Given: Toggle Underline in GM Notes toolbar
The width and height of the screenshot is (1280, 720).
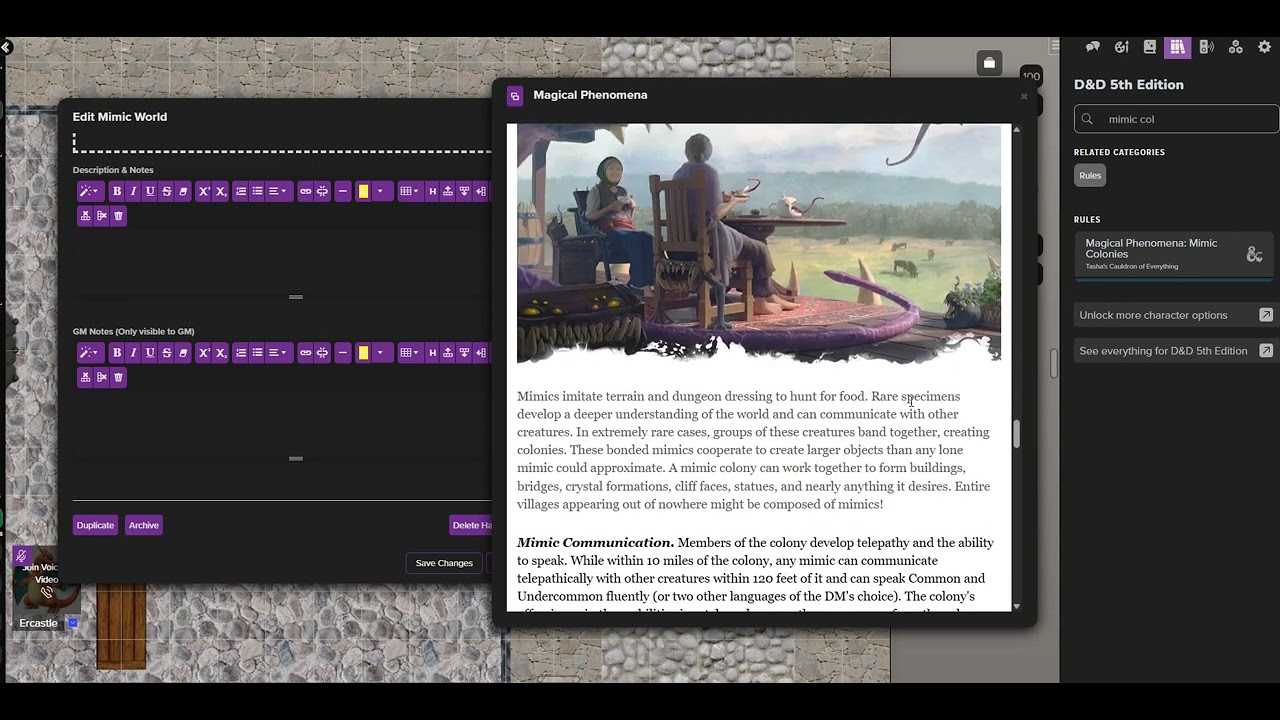Looking at the screenshot, I should pyautogui.click(x=150, y=353).
